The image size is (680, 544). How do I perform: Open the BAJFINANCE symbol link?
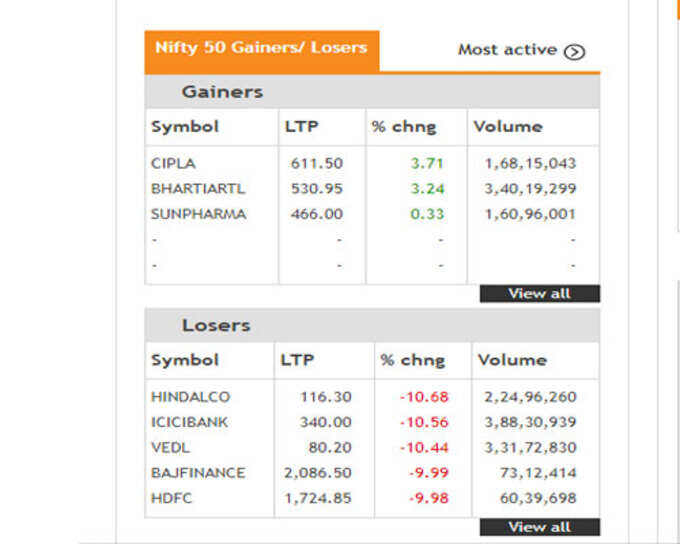pos(198,472)
